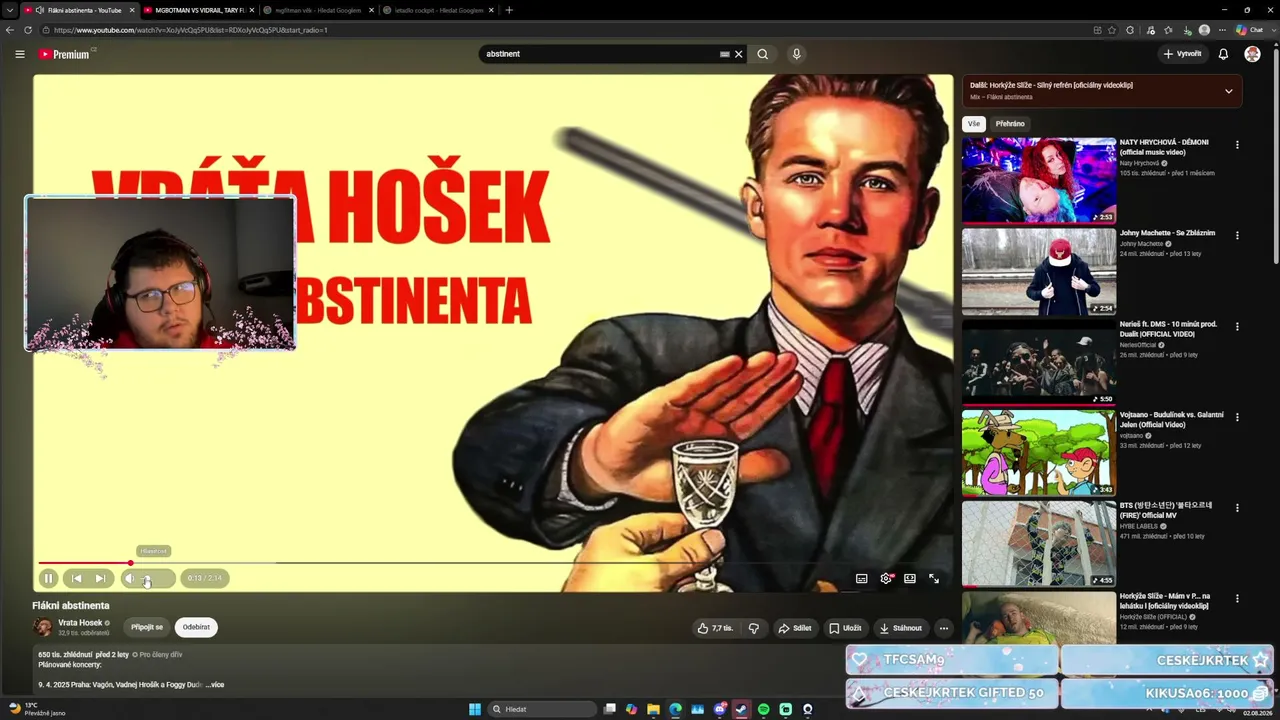Open options for Johny Machette - Se Zblázním
1280x720 pixels.
1237,236
